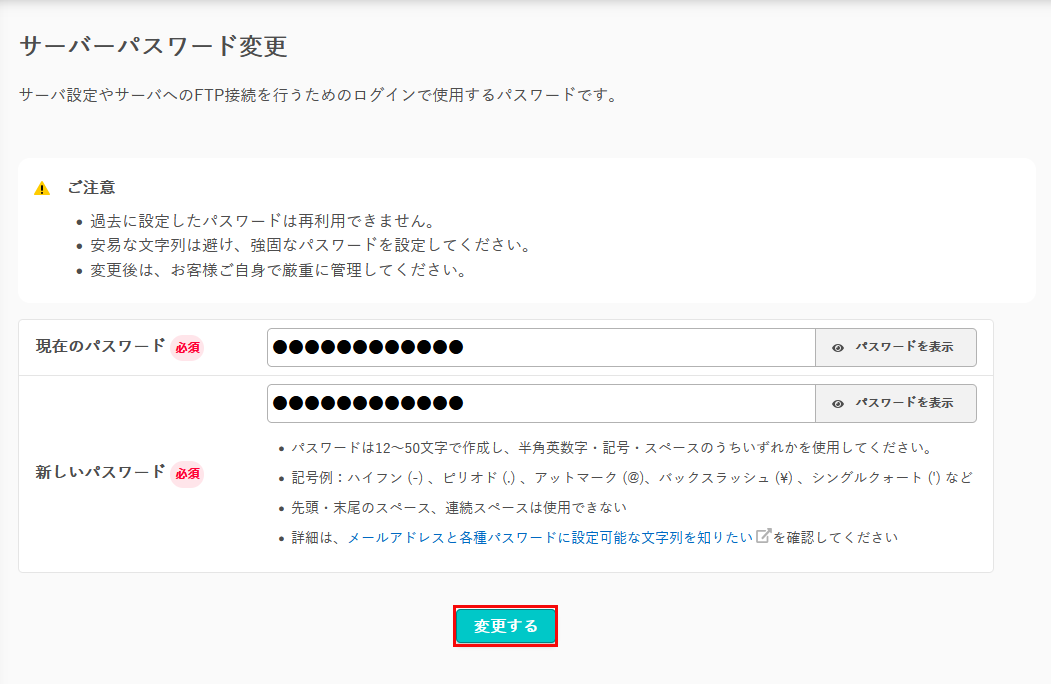Show the current password using パスワードを表示

coord(903,348)
